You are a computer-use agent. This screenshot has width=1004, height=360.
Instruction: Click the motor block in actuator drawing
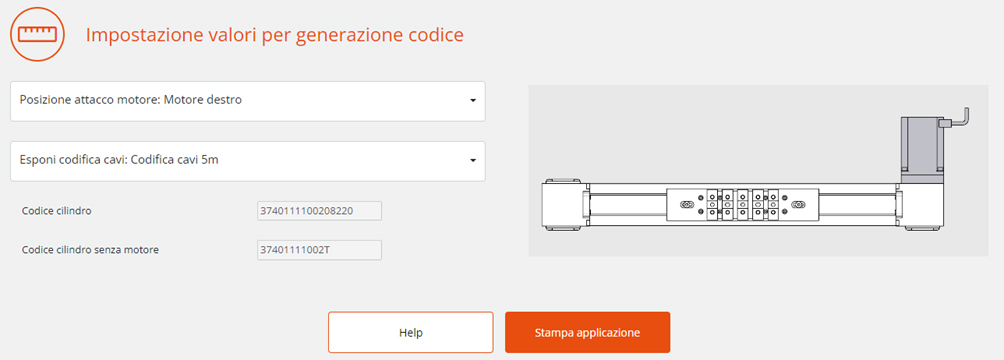click(x=921, y=144)
